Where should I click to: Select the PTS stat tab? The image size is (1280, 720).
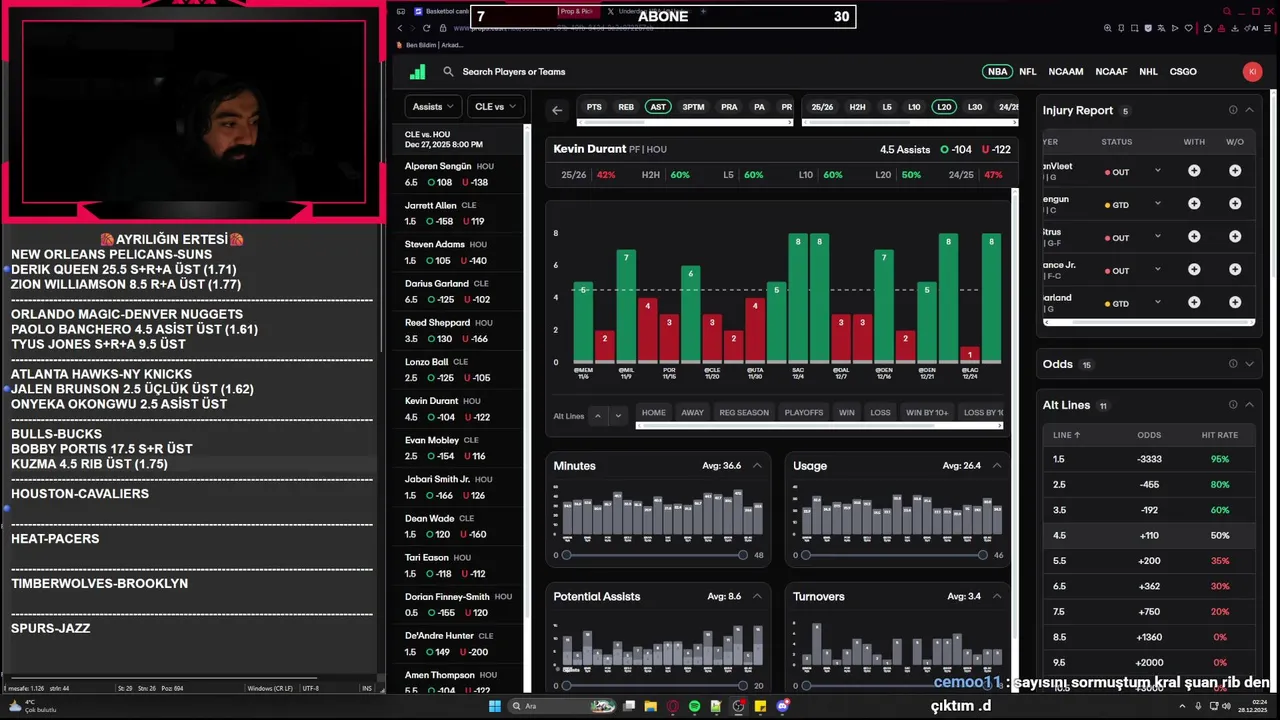(594, 107)
